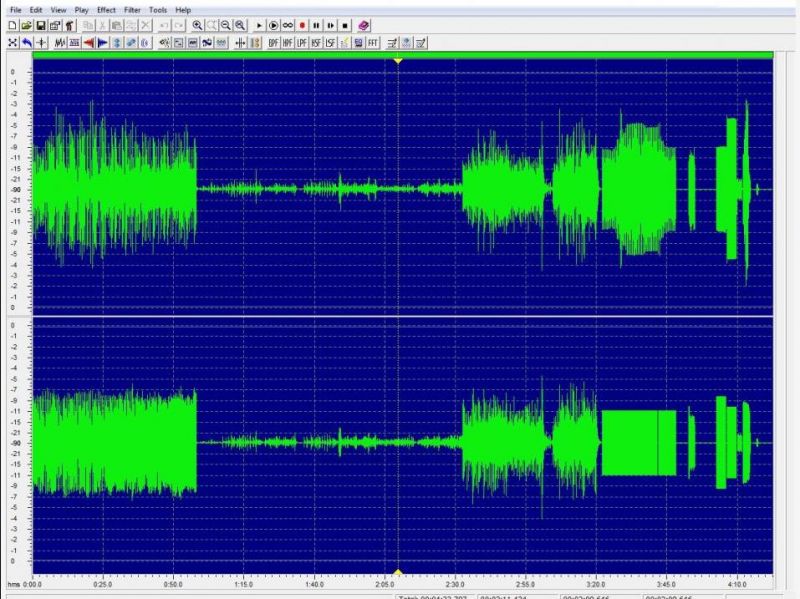Click the Zoom out magnifier icon
The width and height of the screenshot is (800, 599).
point(226,26)
